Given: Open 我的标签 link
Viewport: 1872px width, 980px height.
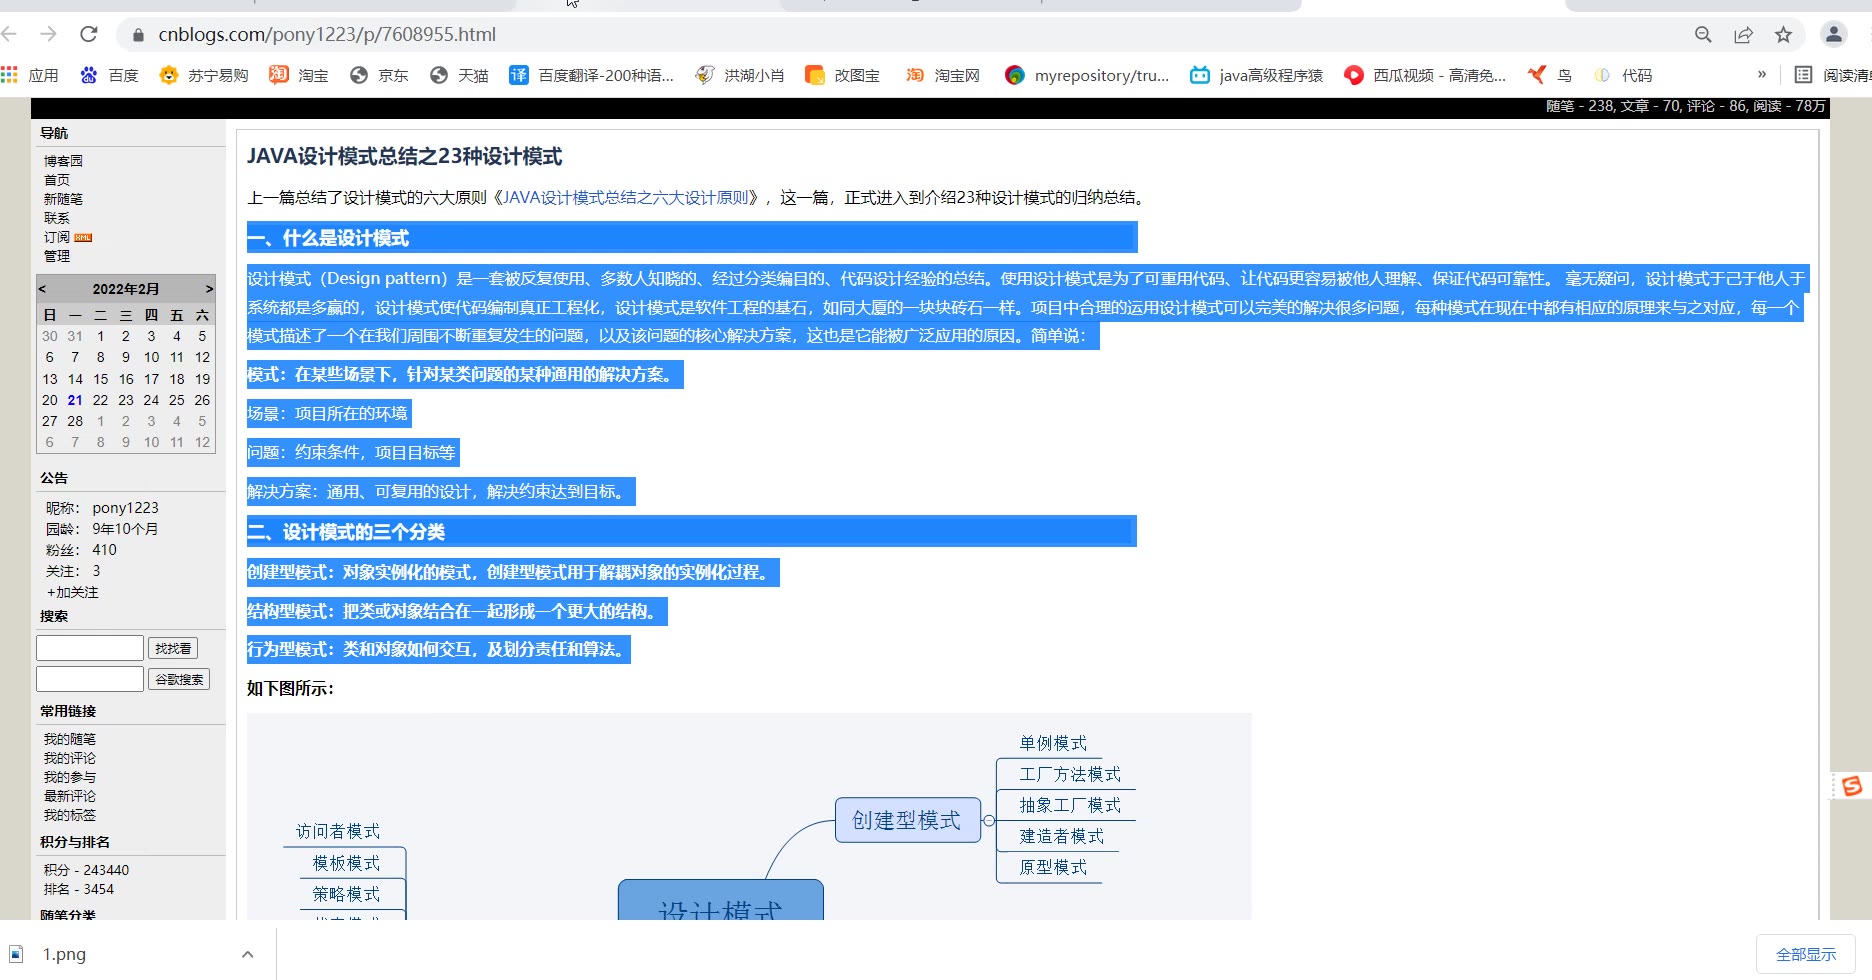Looking at the screenshot, I should [70, 815].
